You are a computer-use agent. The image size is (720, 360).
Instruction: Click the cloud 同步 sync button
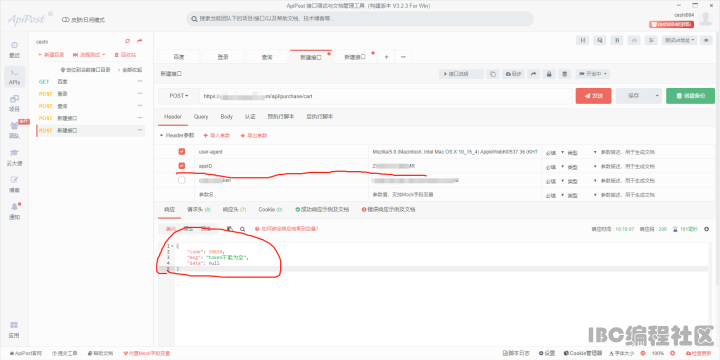513,74
